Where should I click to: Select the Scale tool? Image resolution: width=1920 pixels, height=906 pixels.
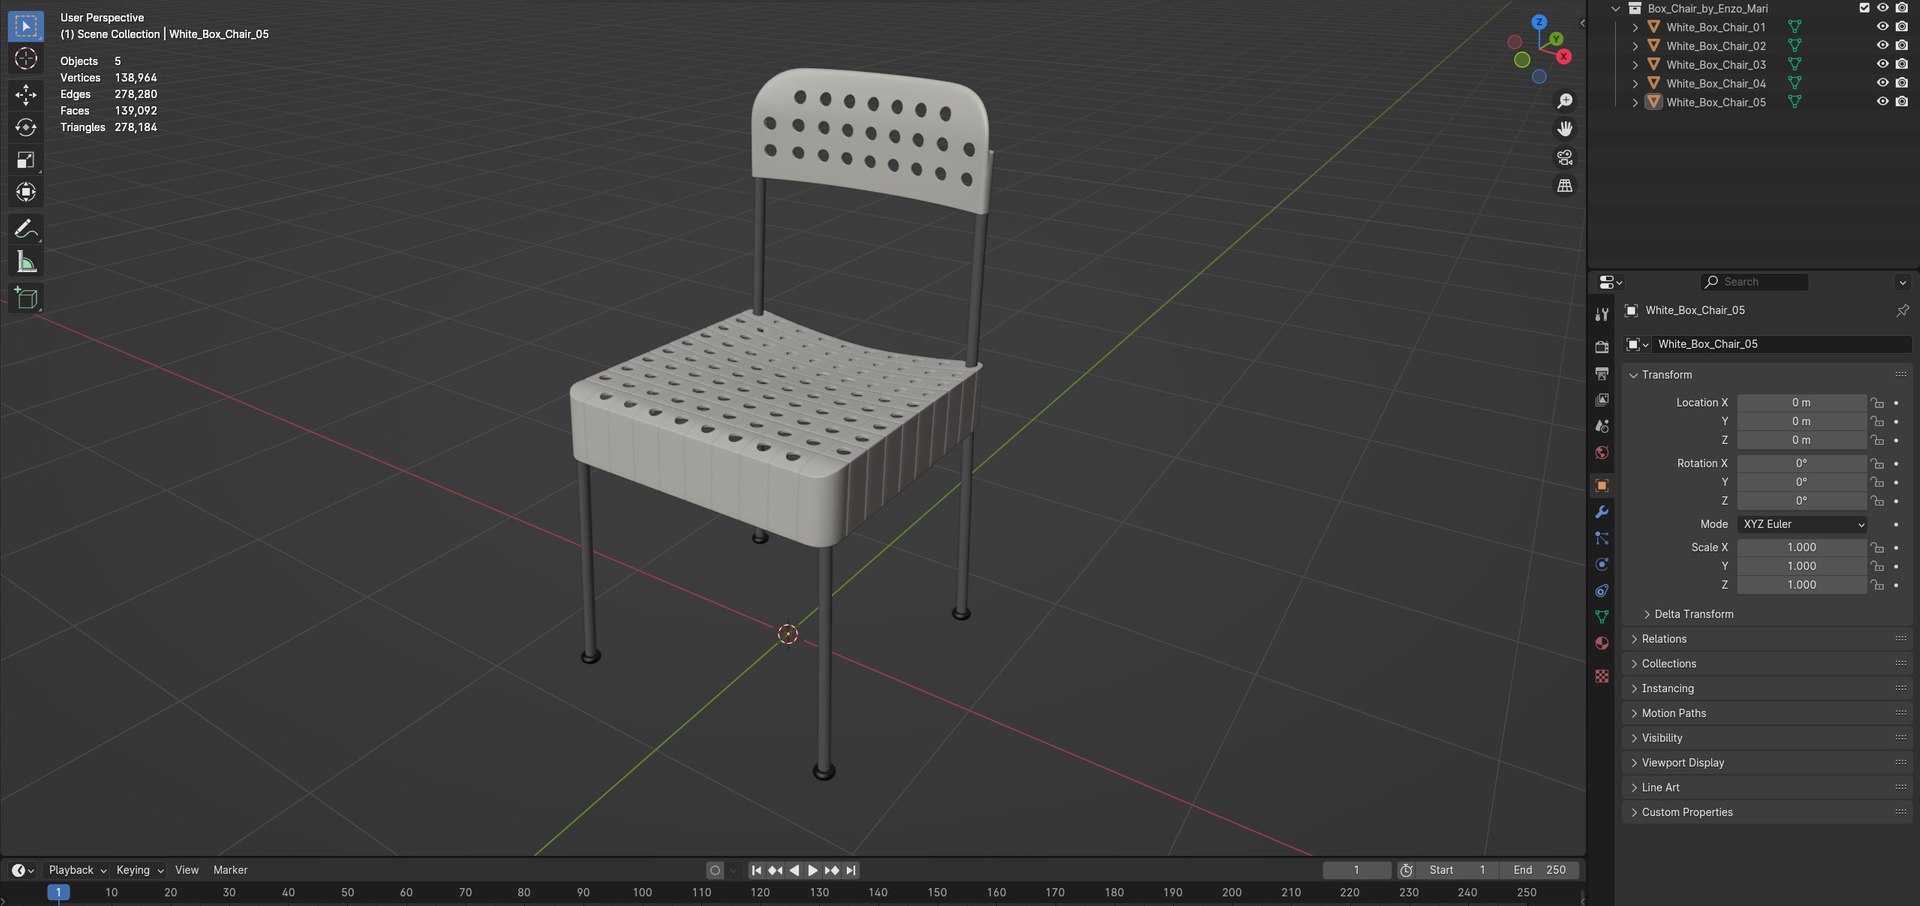pyautogui.click(x=26, y=160)
